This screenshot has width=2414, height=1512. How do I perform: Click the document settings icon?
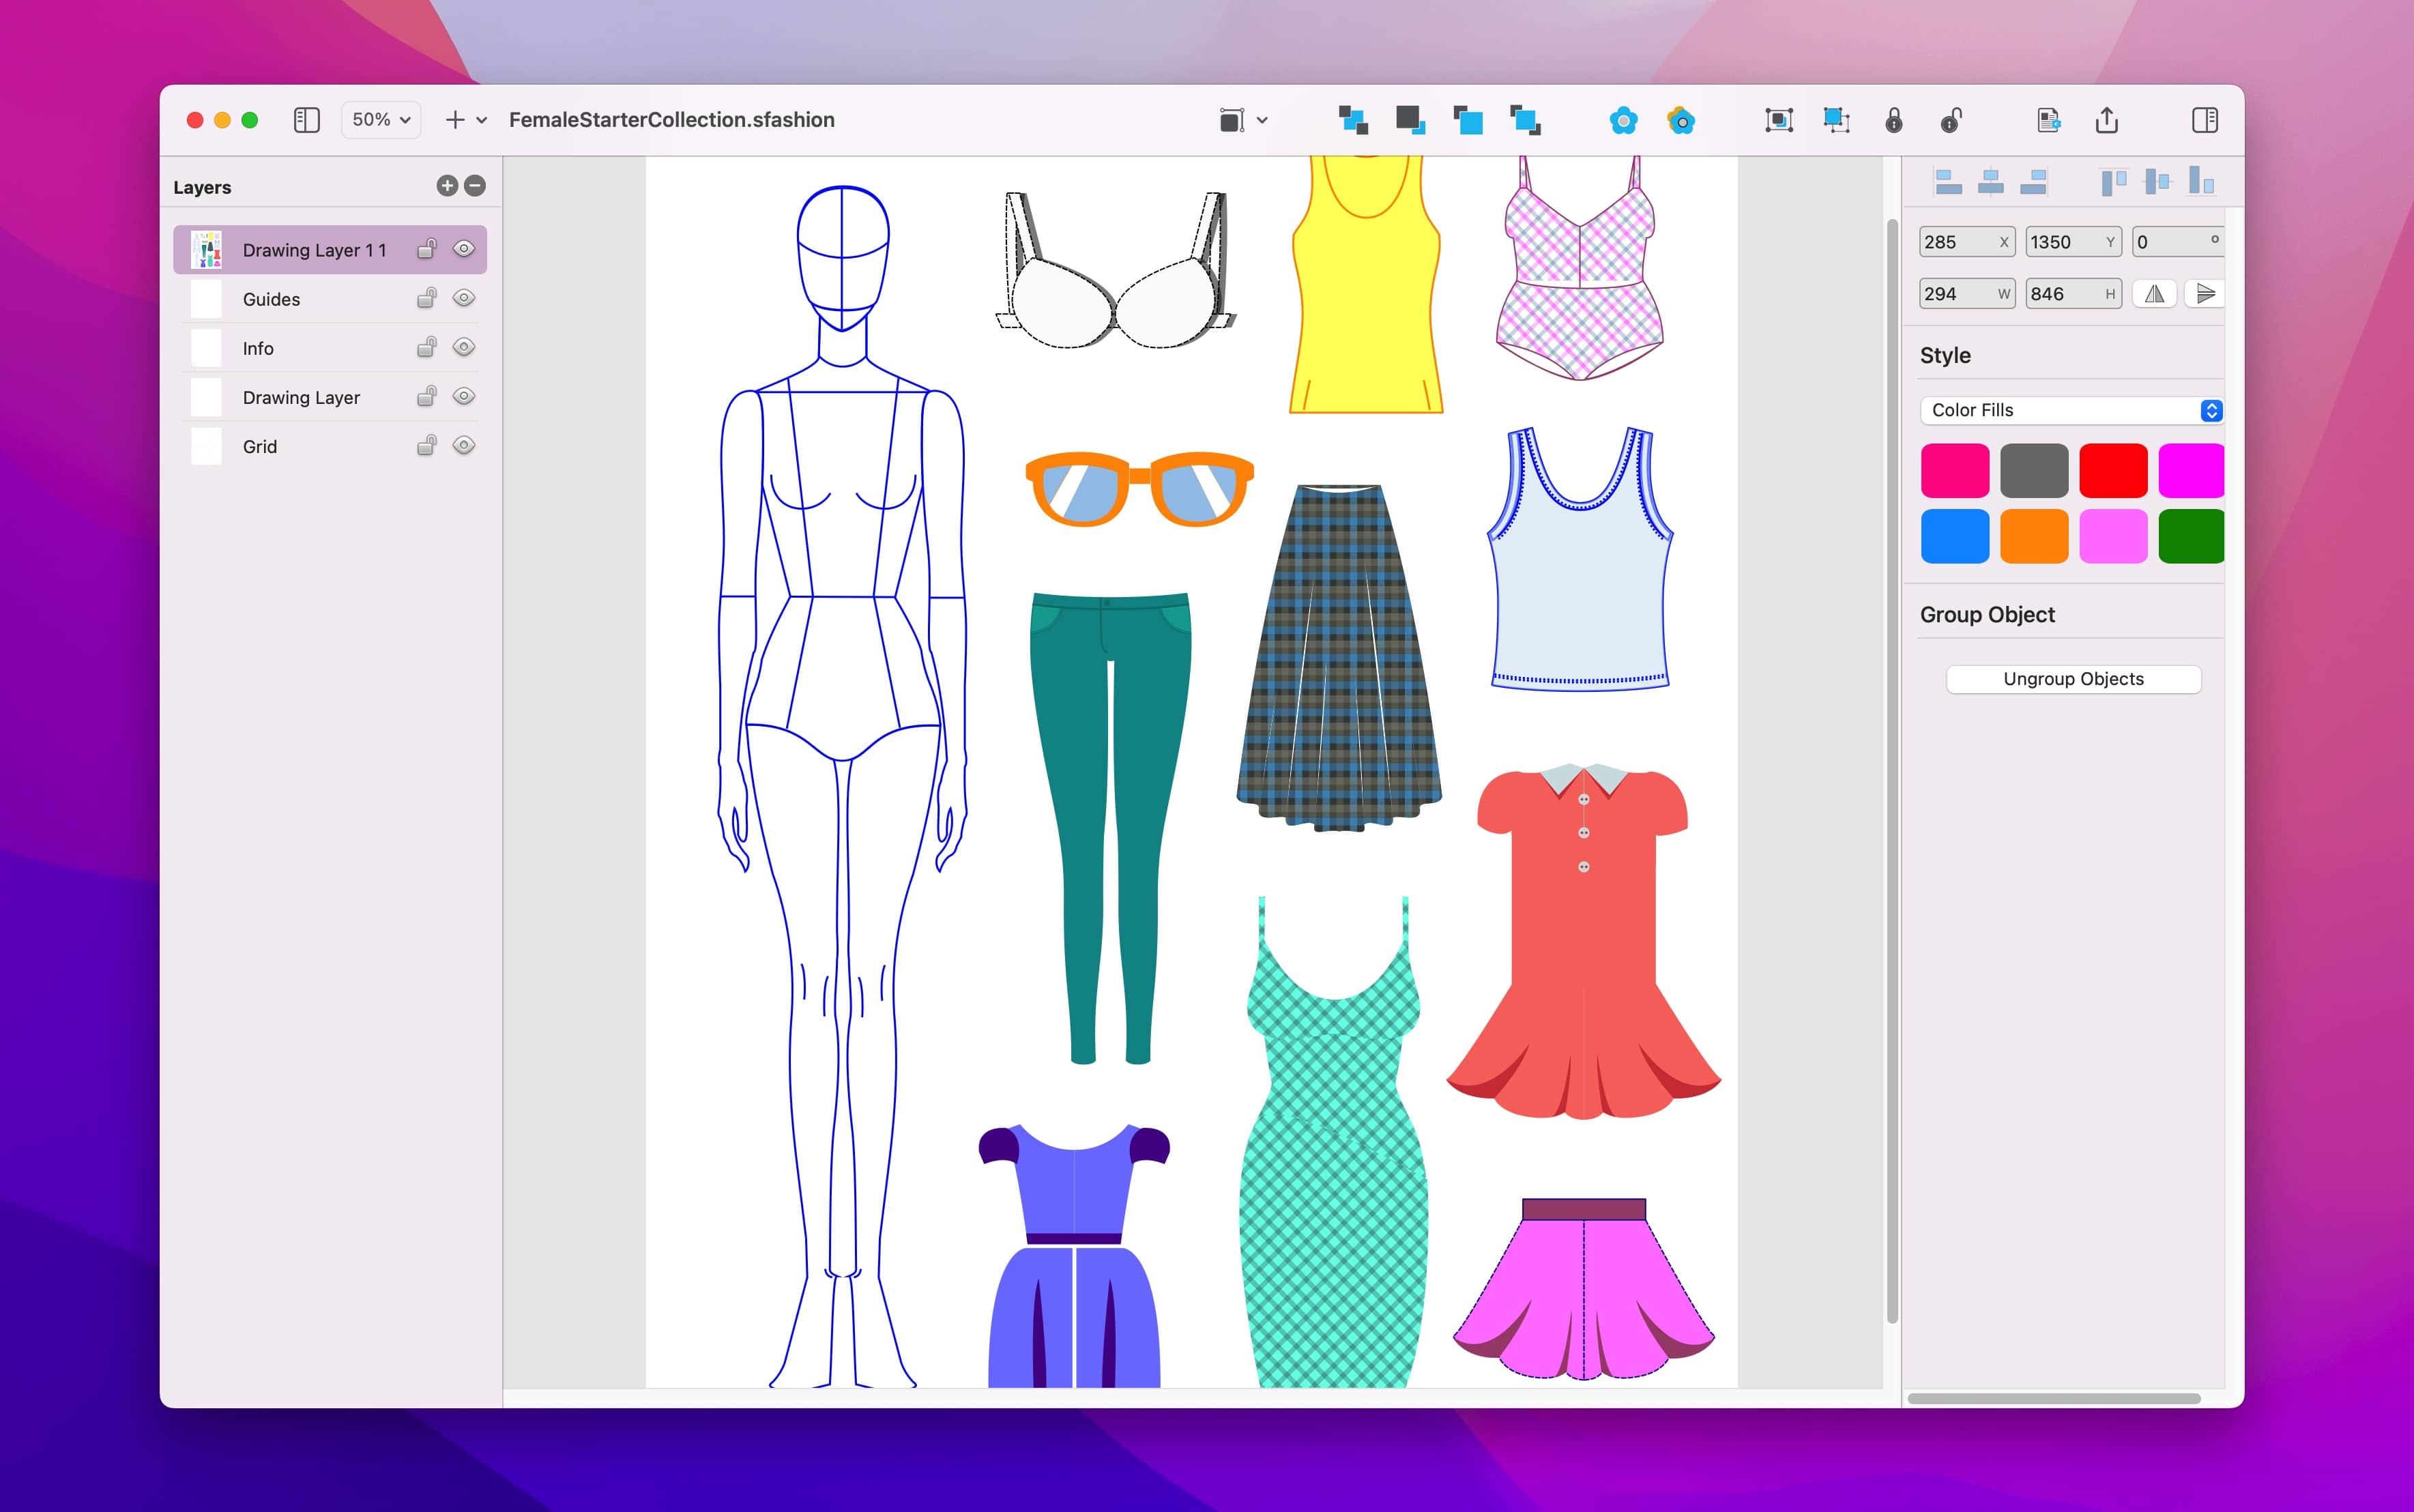click(x=2048, y=121)
